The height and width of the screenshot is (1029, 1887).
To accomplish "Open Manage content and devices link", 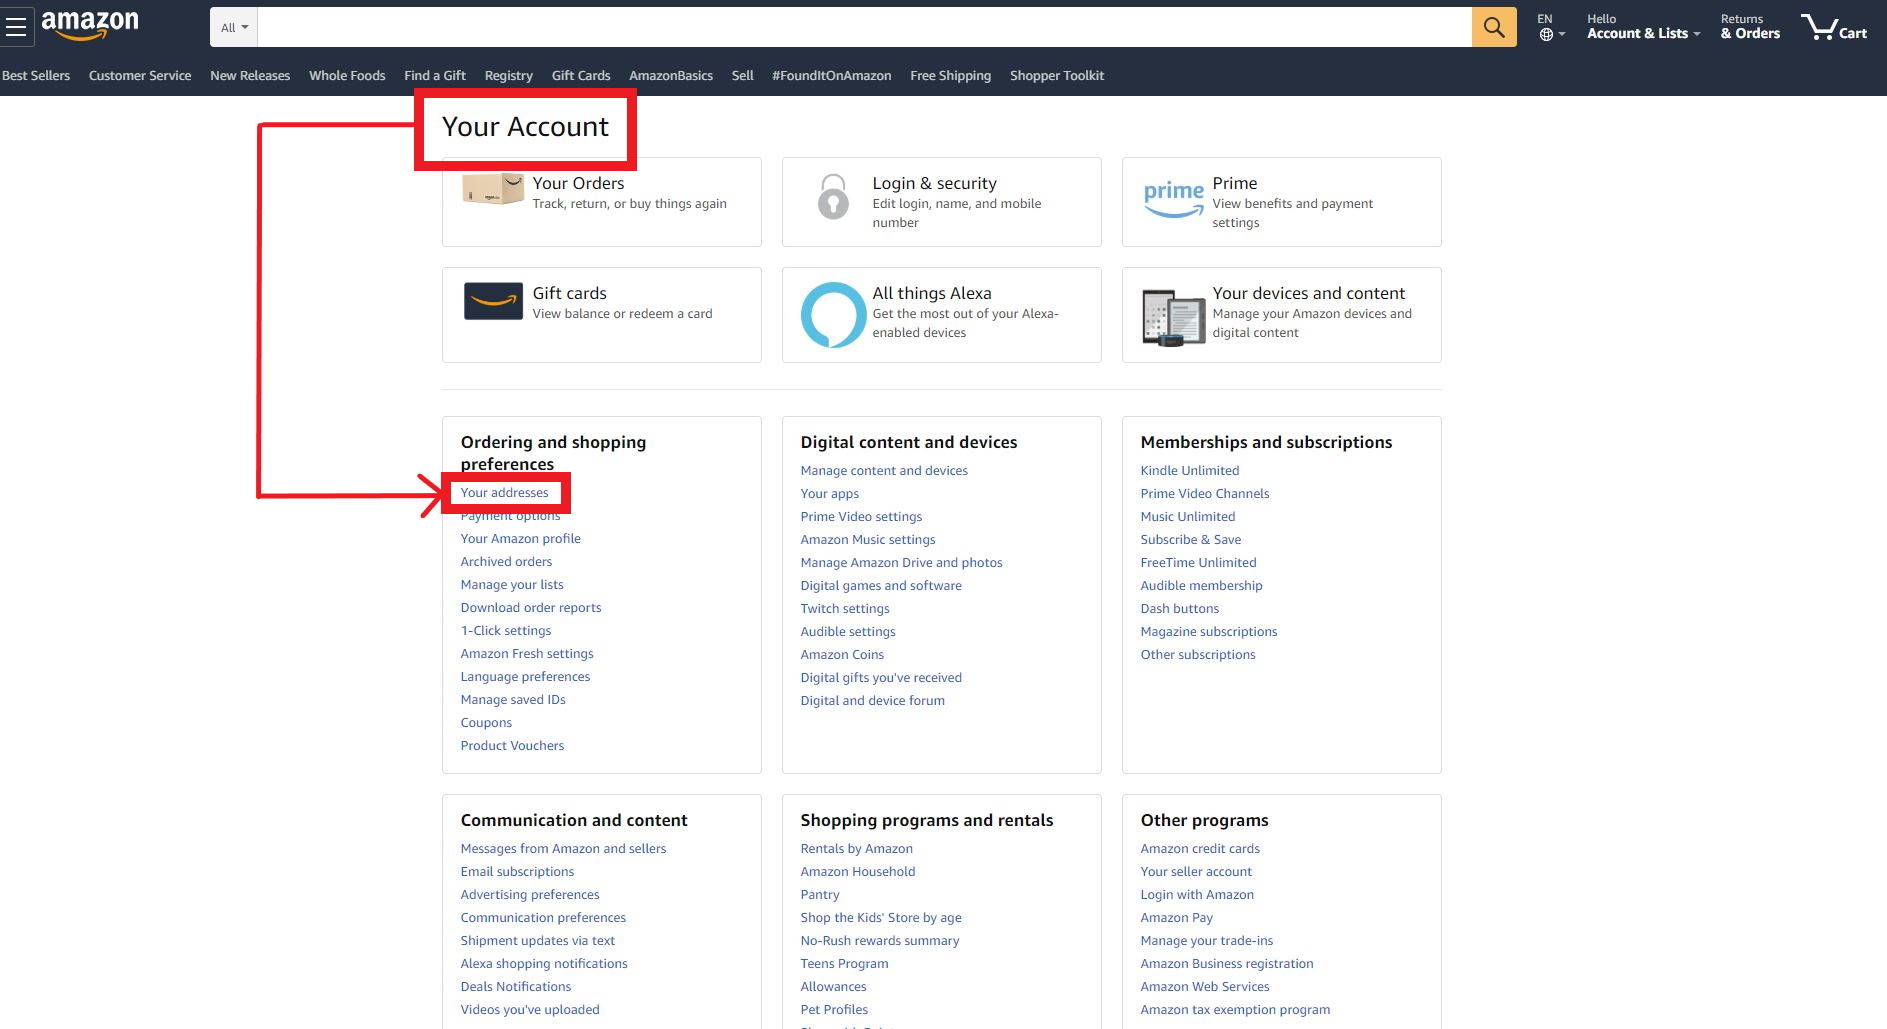I will click(884, 470).
